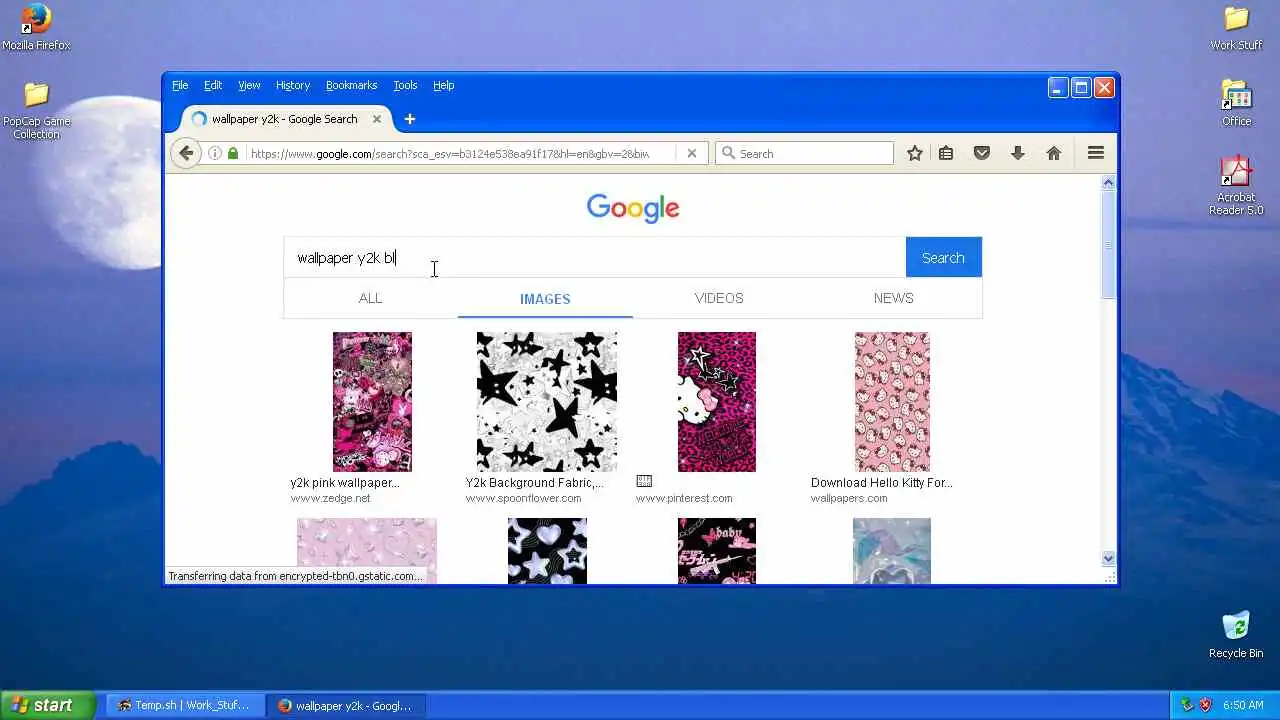The image size is (1280, 720).
Task: Click the Google search query input field
Action: pos(595,257)
